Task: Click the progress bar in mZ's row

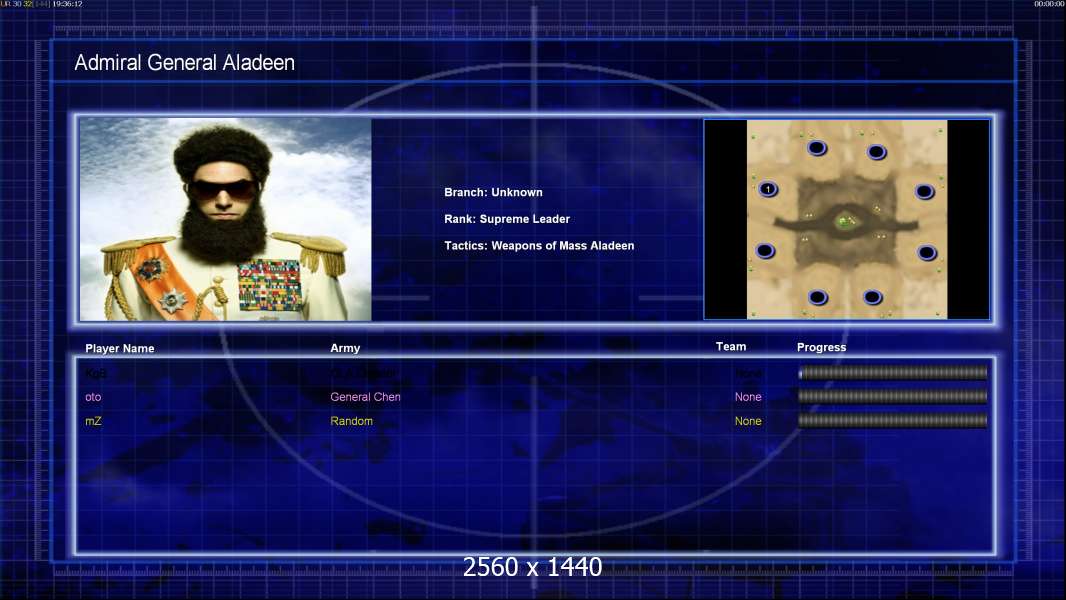Action: (x=893, y=421)
